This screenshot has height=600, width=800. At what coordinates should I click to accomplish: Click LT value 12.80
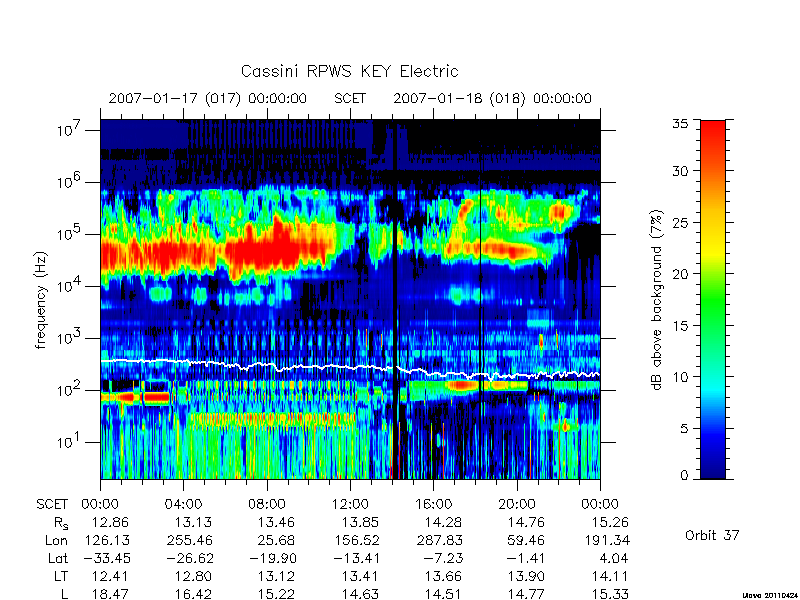(193, 577)
